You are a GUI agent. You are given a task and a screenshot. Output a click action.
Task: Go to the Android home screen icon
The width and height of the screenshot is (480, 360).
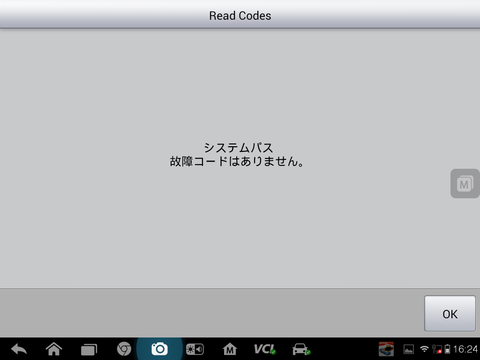(x=54, y=349)
